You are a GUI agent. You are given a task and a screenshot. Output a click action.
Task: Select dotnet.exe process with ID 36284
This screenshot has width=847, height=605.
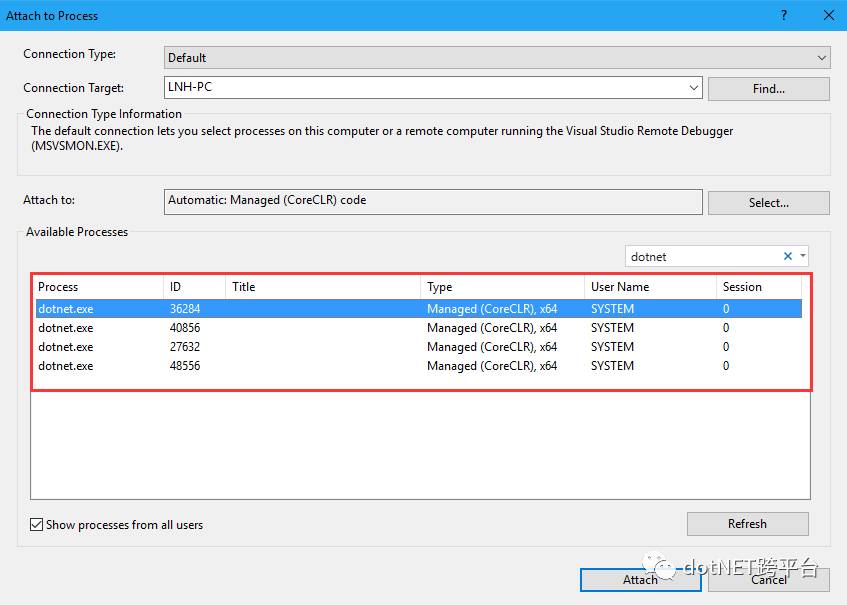point(419,309)
